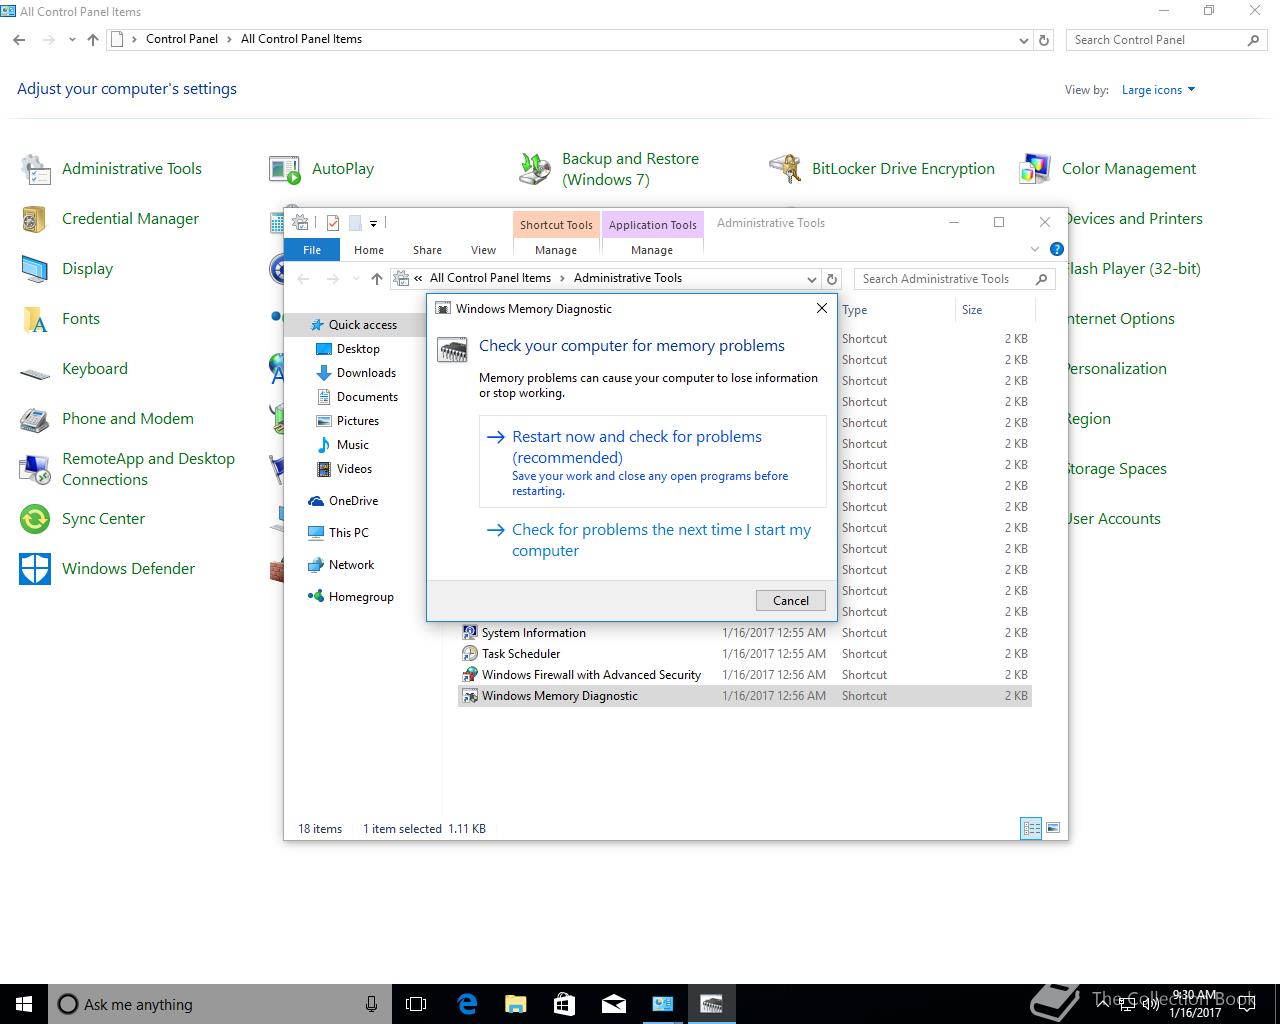
Task: Open the Home ribbon tab
Action: click(x=369, y=250)
